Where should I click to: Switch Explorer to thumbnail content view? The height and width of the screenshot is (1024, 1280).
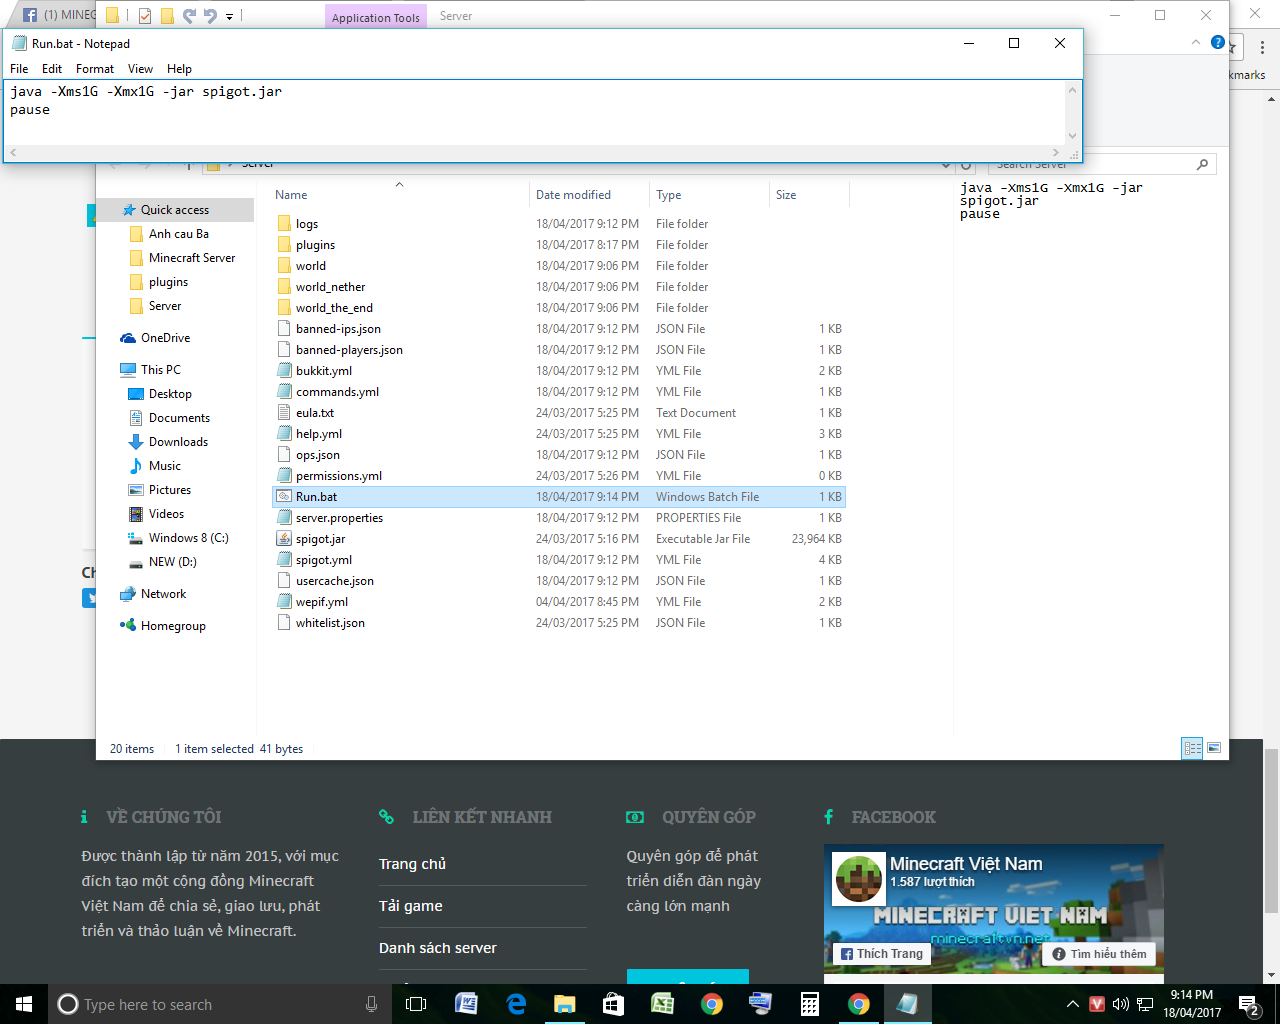(x=1214, y=747)
